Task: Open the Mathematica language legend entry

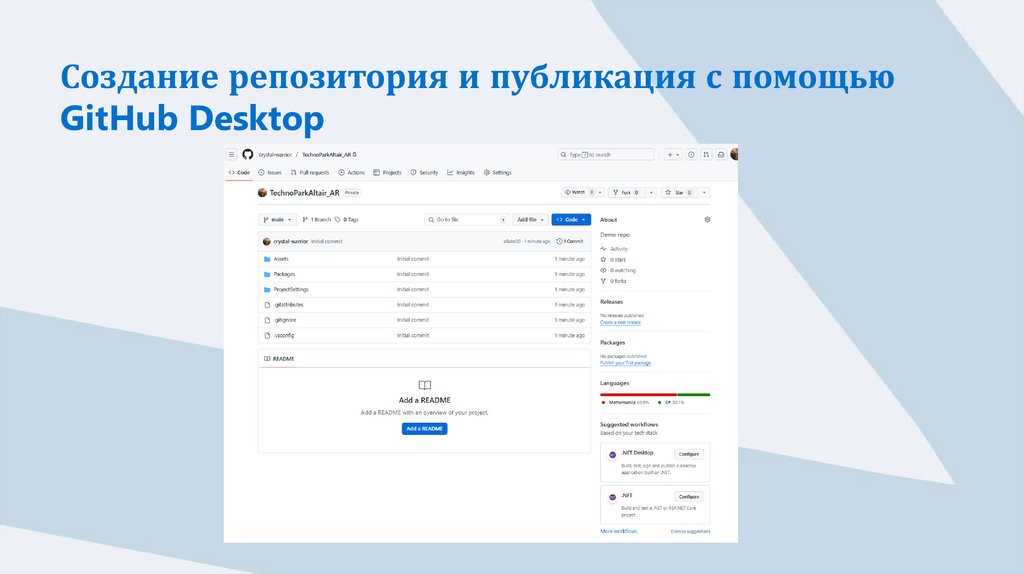Action: pyautogui.click(x=625, y=403)
